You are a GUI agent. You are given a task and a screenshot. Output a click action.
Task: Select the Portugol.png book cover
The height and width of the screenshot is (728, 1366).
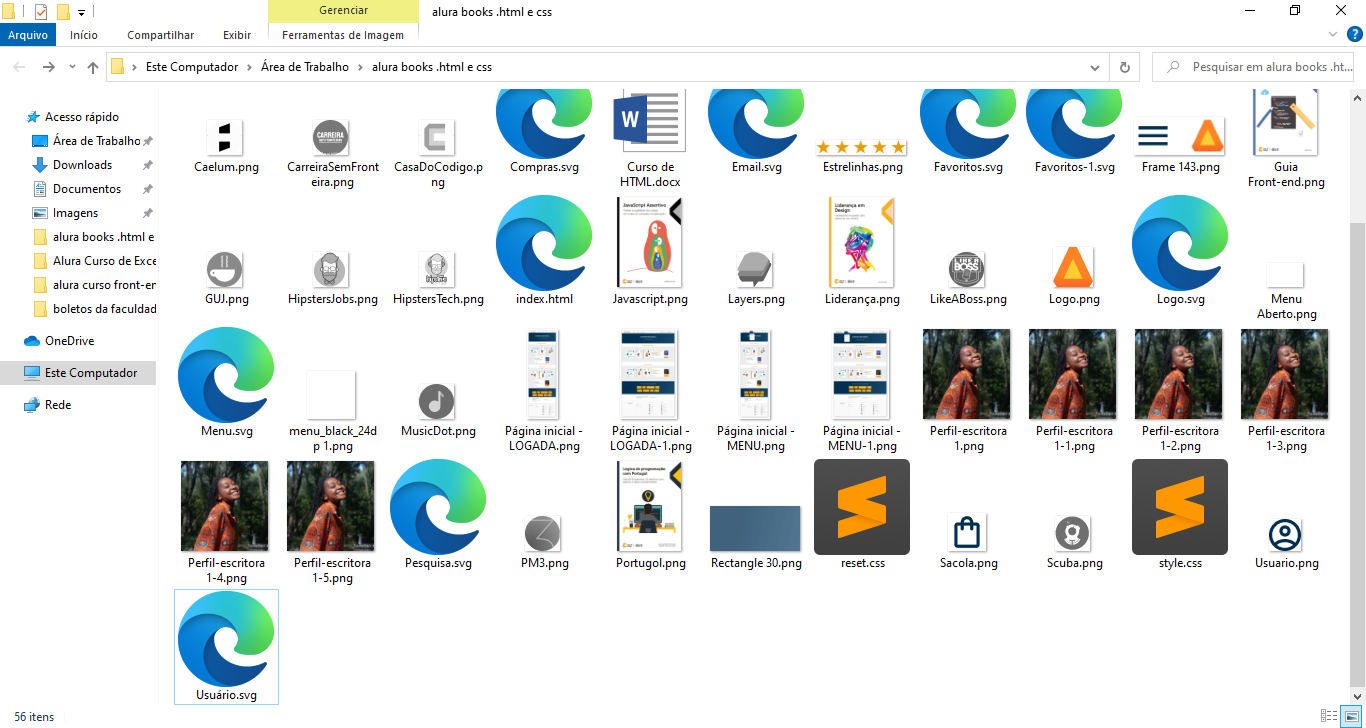(650, 506)
